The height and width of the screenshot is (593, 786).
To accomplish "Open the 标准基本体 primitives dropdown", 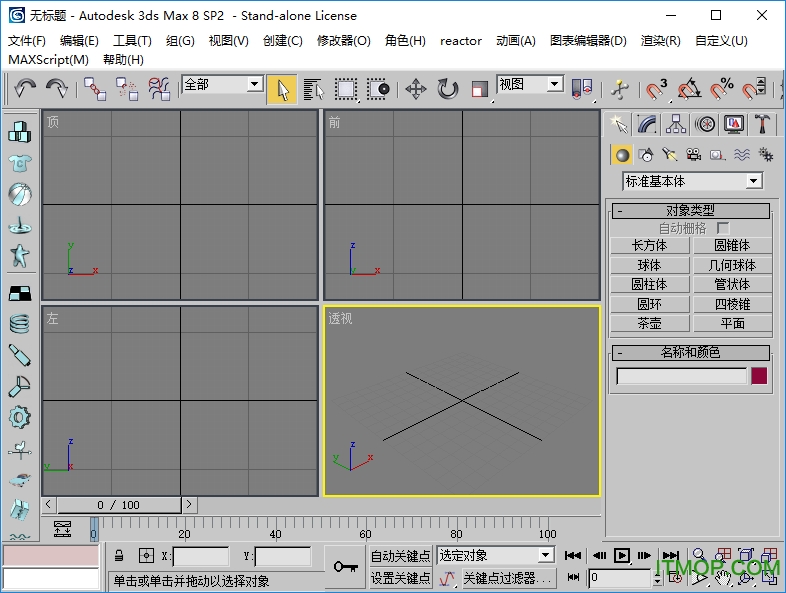I will [x=692, y=181].
